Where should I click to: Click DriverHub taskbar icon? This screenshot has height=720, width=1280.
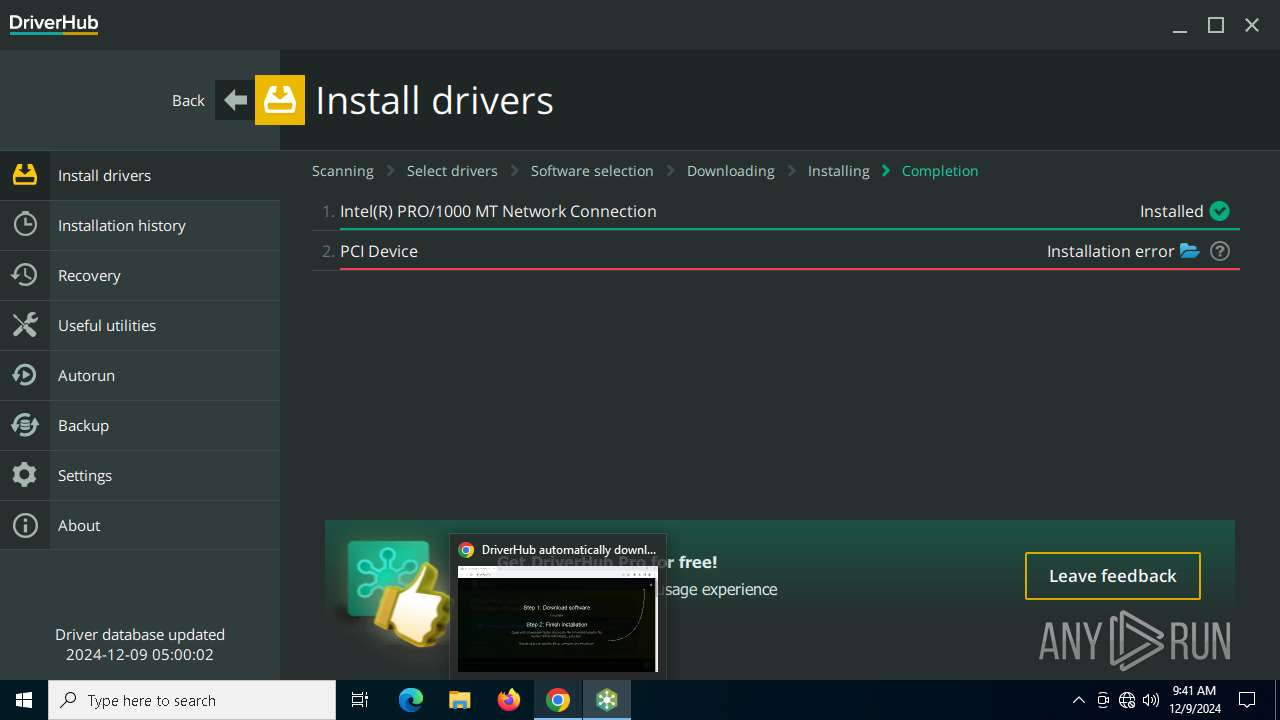[607, 700]
